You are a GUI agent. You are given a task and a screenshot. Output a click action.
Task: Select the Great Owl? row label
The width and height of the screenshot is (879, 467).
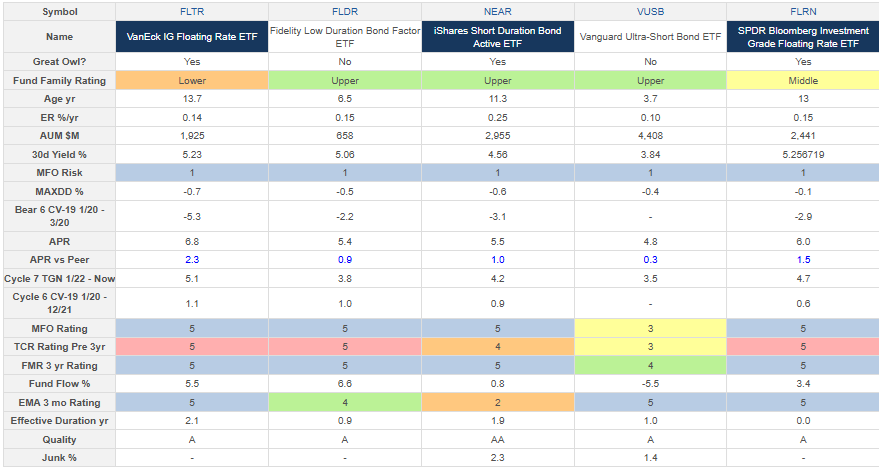[58, 61]
